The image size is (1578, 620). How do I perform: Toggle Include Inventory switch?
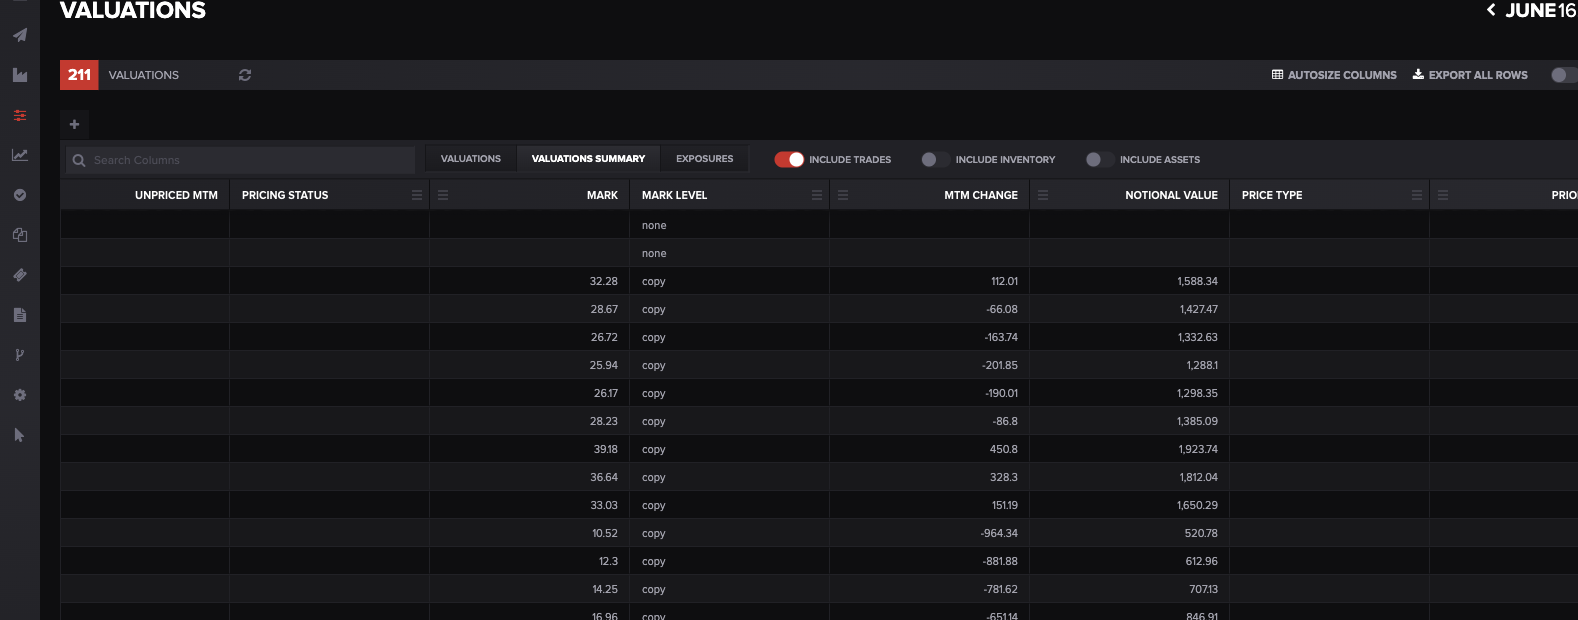[x=935, y=159]
